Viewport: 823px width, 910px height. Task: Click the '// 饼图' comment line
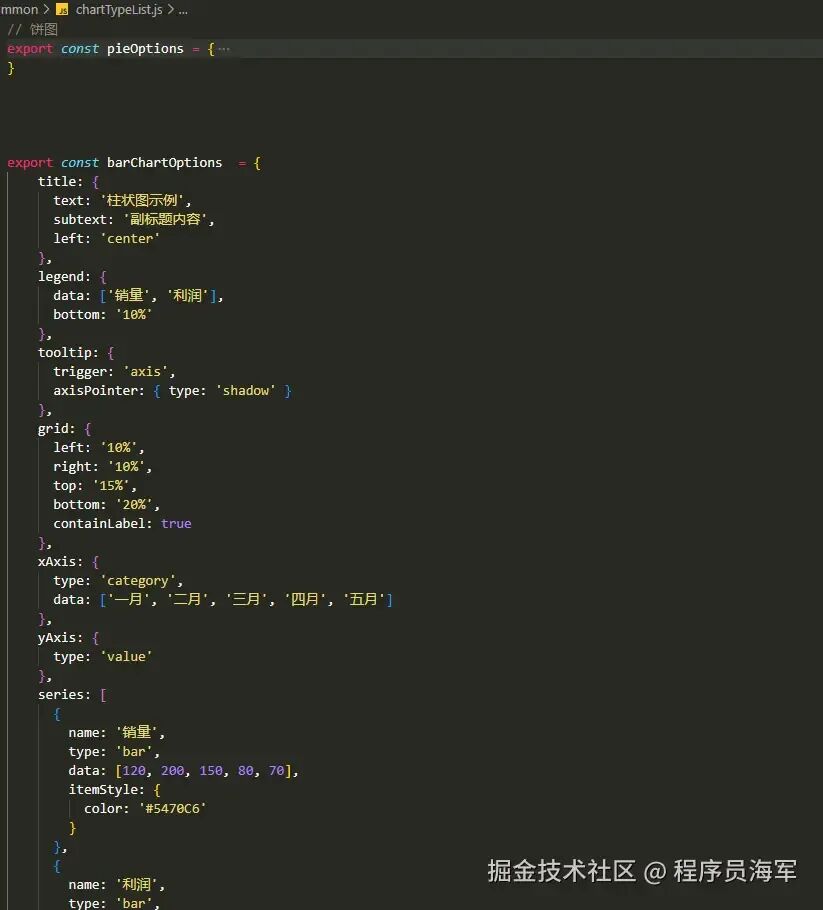coord(32,29)
